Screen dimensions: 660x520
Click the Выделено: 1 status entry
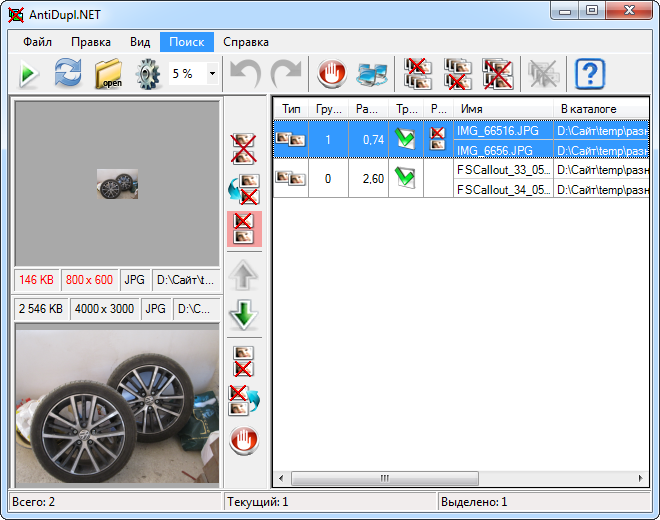[x=474, y=502]
